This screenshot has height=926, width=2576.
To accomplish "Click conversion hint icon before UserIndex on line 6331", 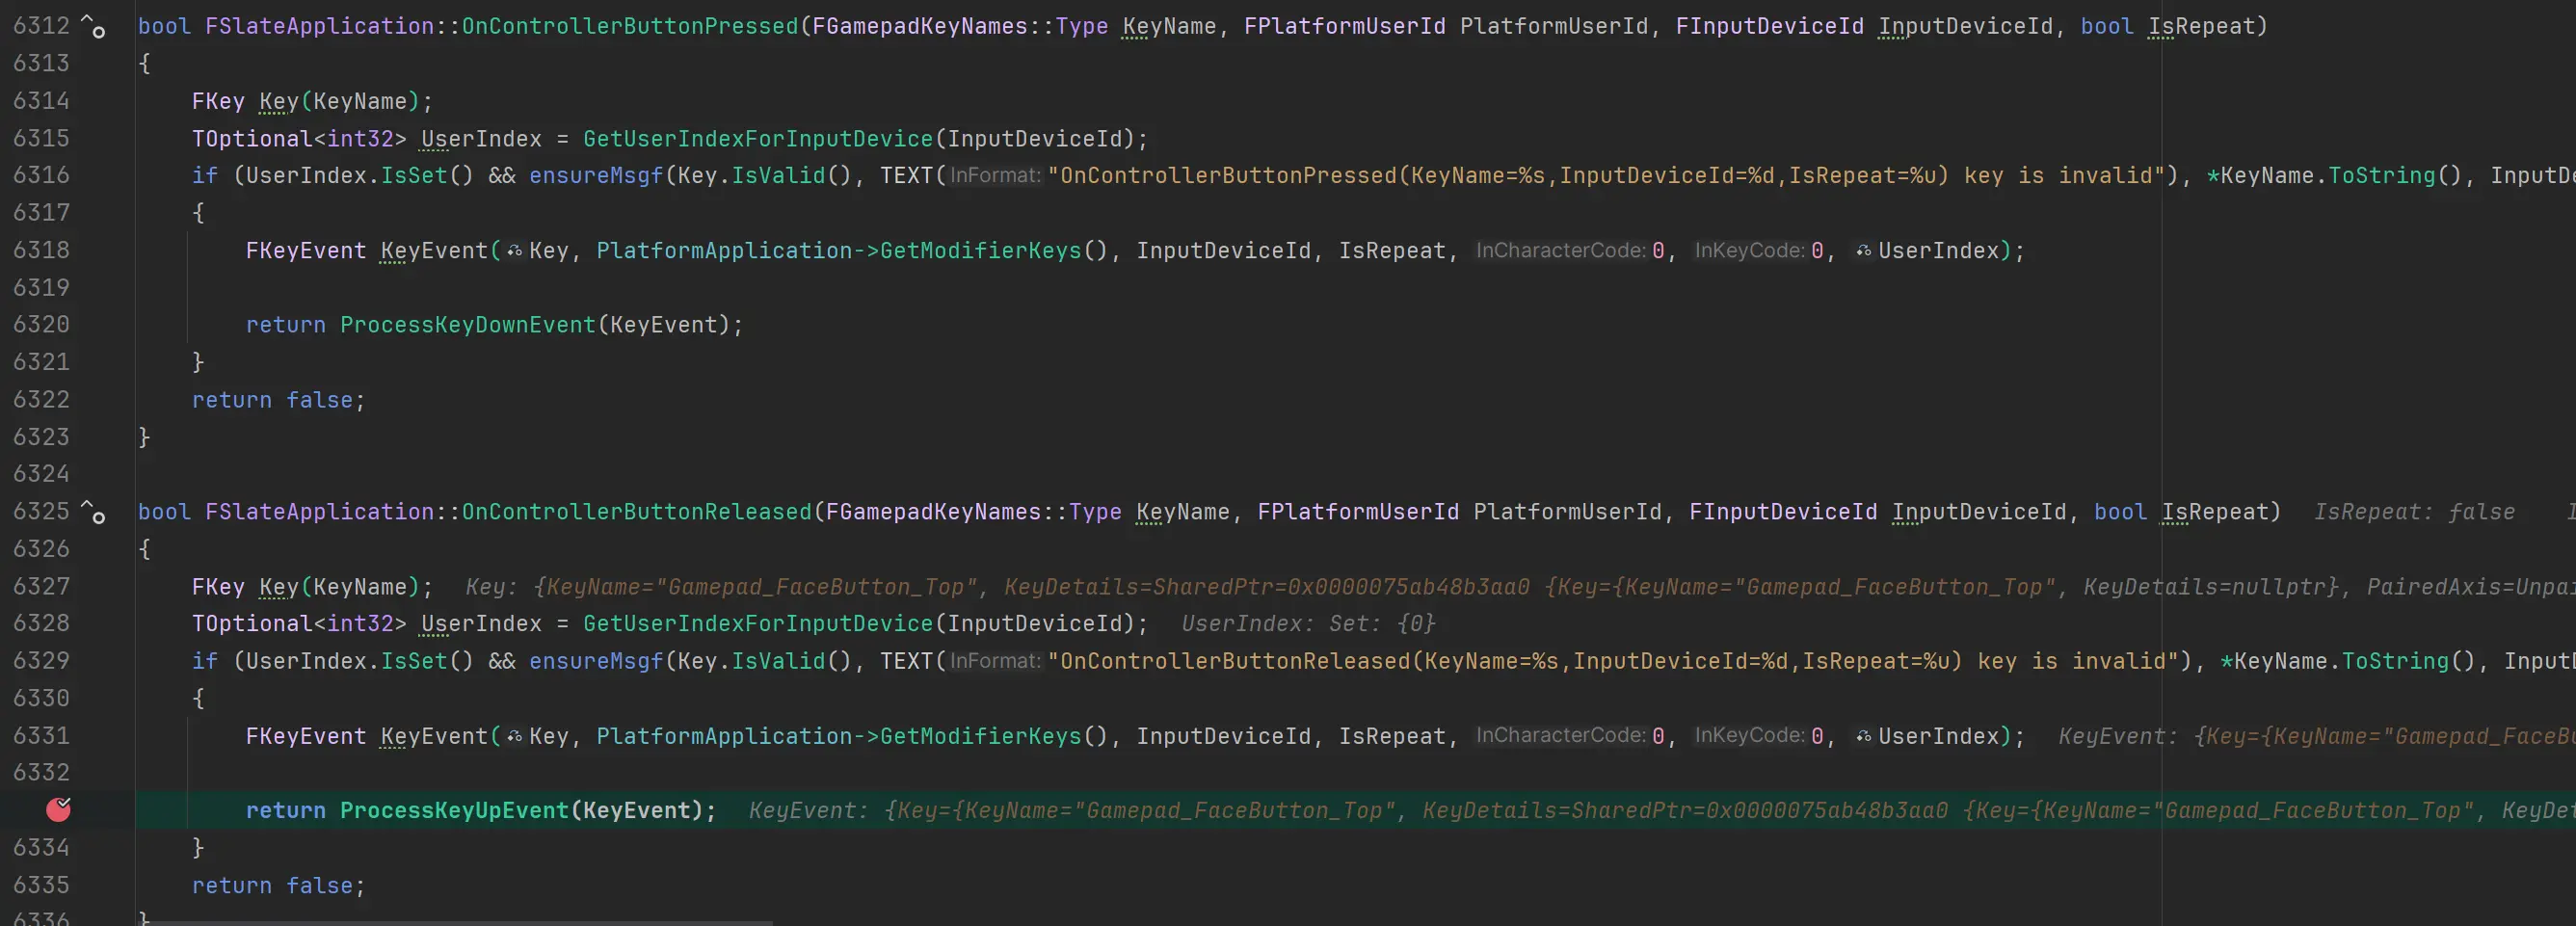I will point(1863,737).
